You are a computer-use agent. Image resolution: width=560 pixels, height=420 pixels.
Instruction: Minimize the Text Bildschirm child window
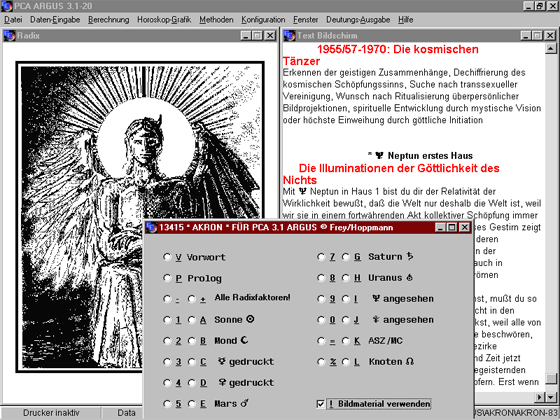(526, 35)
